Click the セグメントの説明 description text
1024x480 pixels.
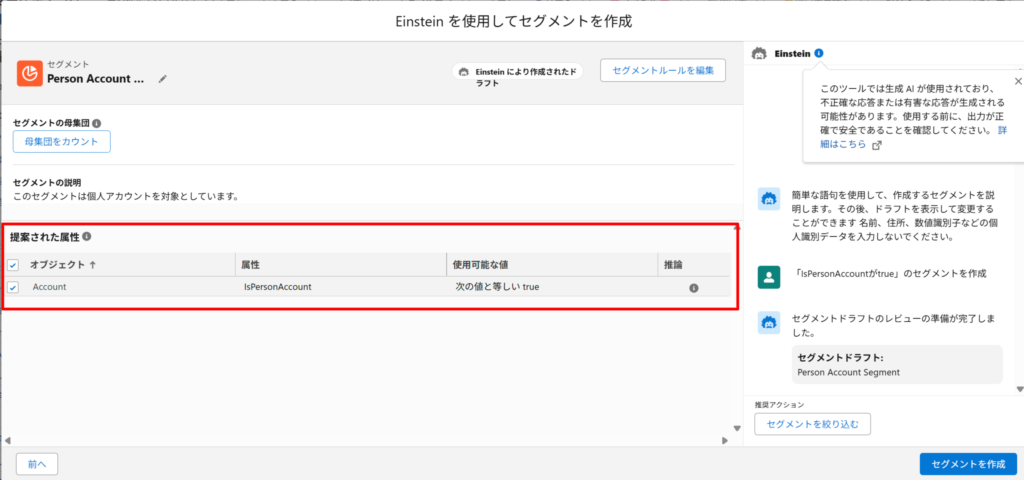click(x=125, y=195)
